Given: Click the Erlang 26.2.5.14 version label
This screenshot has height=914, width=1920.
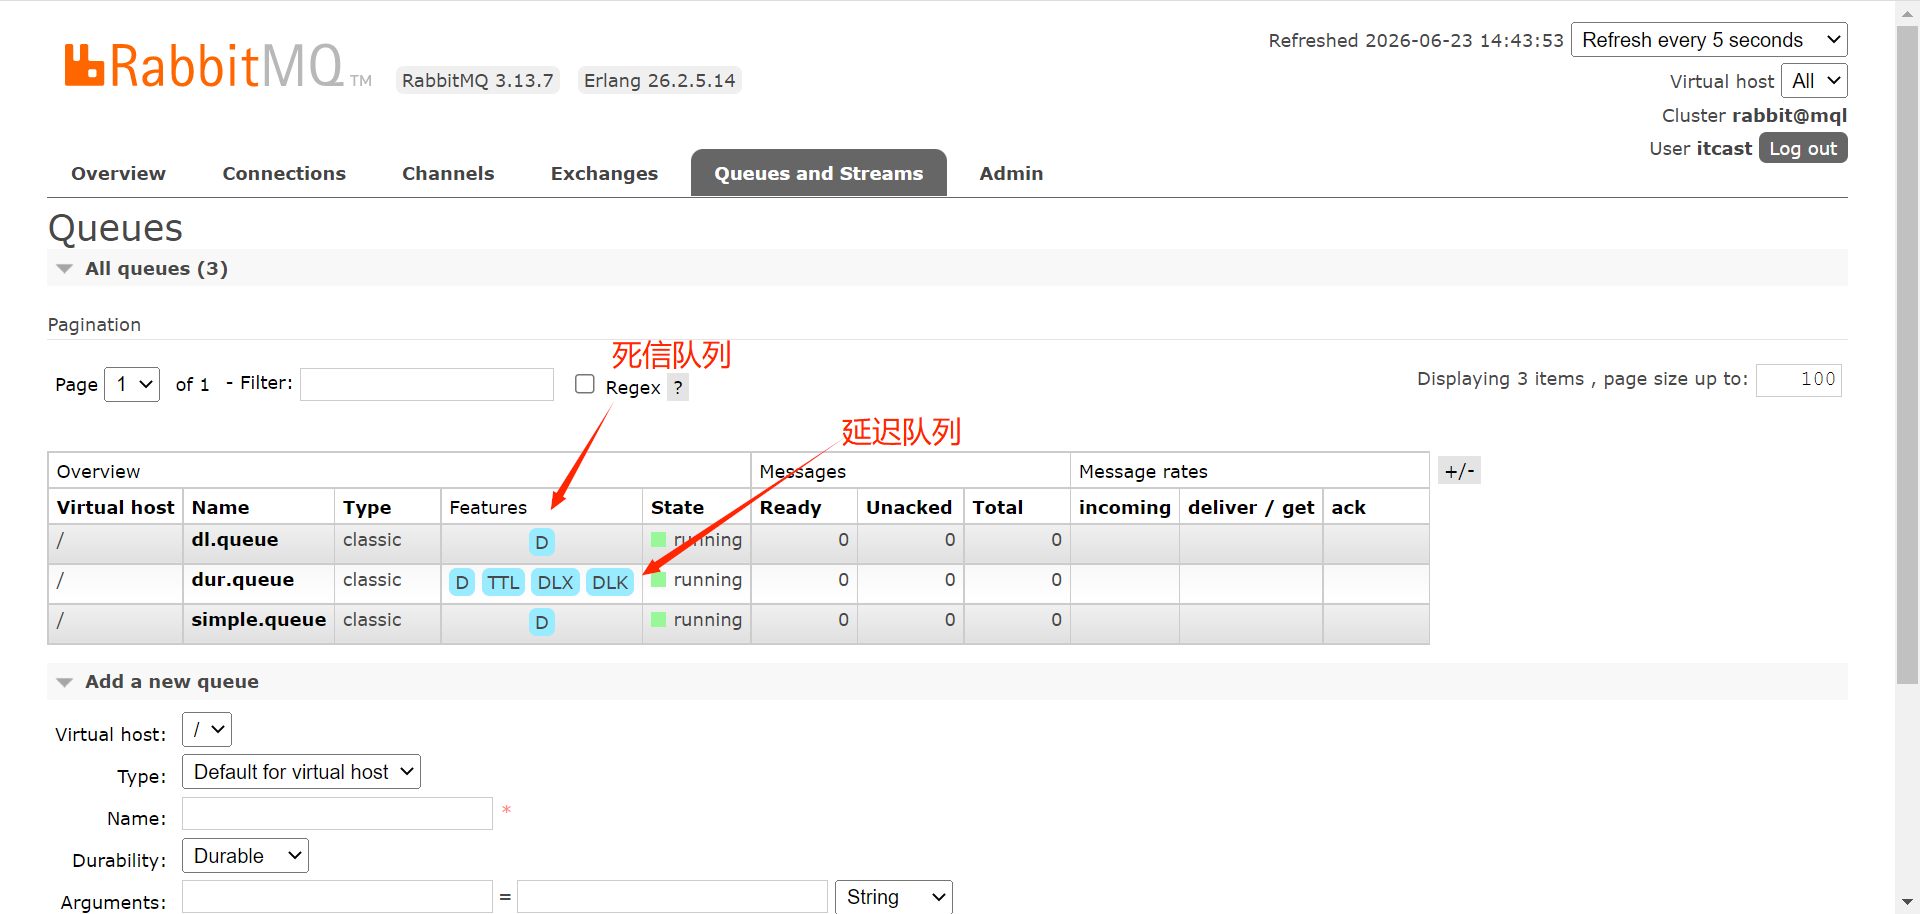Looking at the screenshot, I should [x=660, y=80].
